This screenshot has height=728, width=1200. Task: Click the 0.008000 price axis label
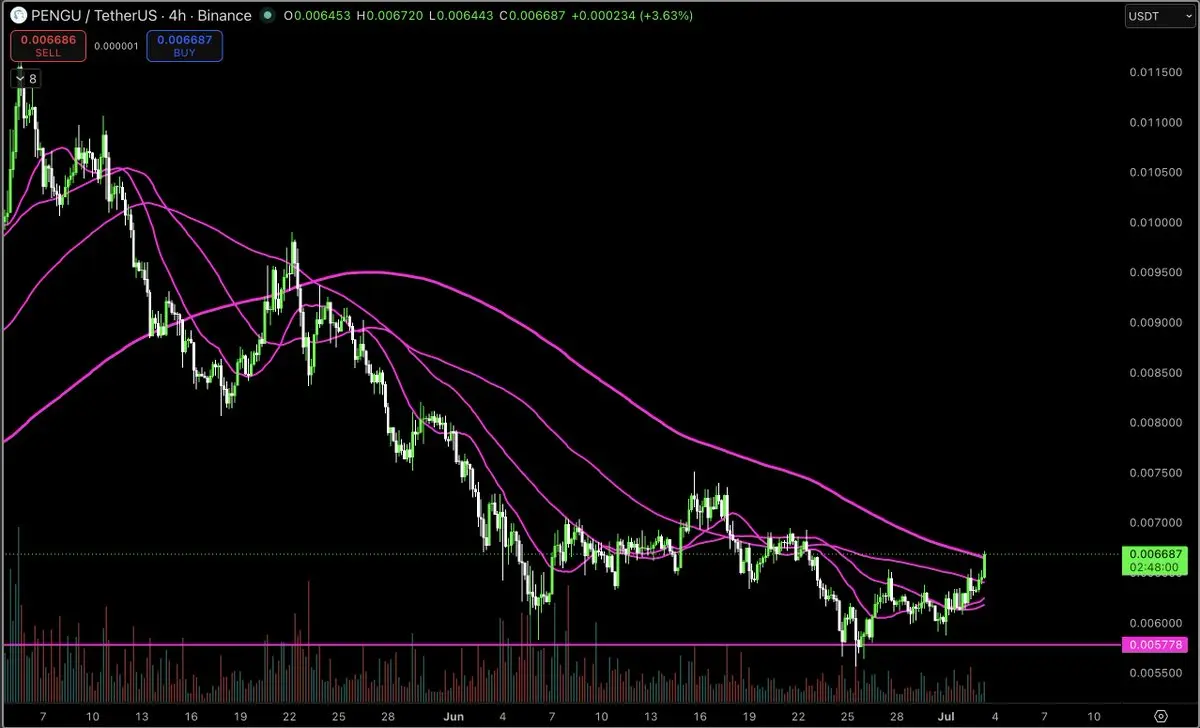(1155, 422)
